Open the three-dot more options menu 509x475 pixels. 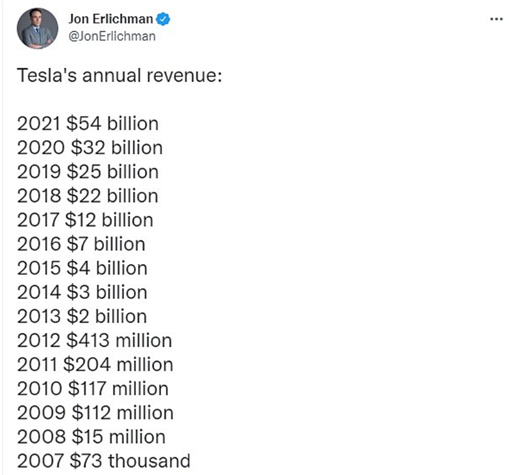(x=496, y=19)
